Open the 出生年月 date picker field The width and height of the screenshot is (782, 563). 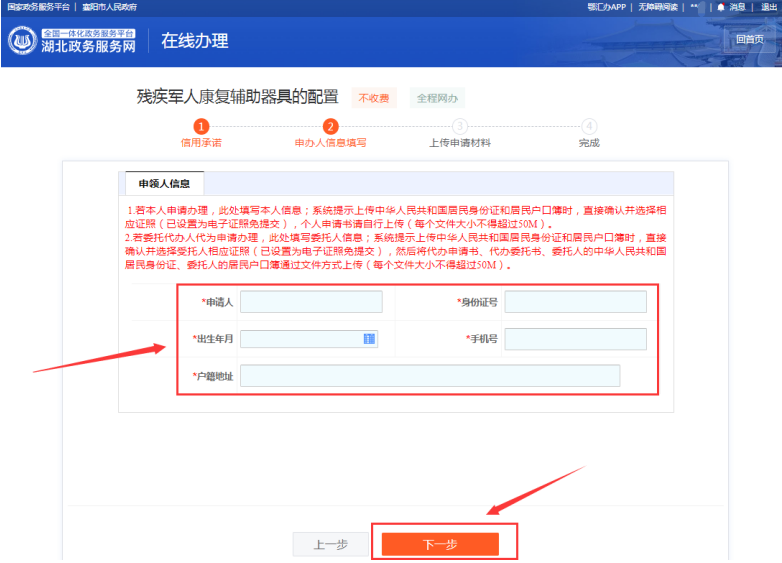pos(300,339)
